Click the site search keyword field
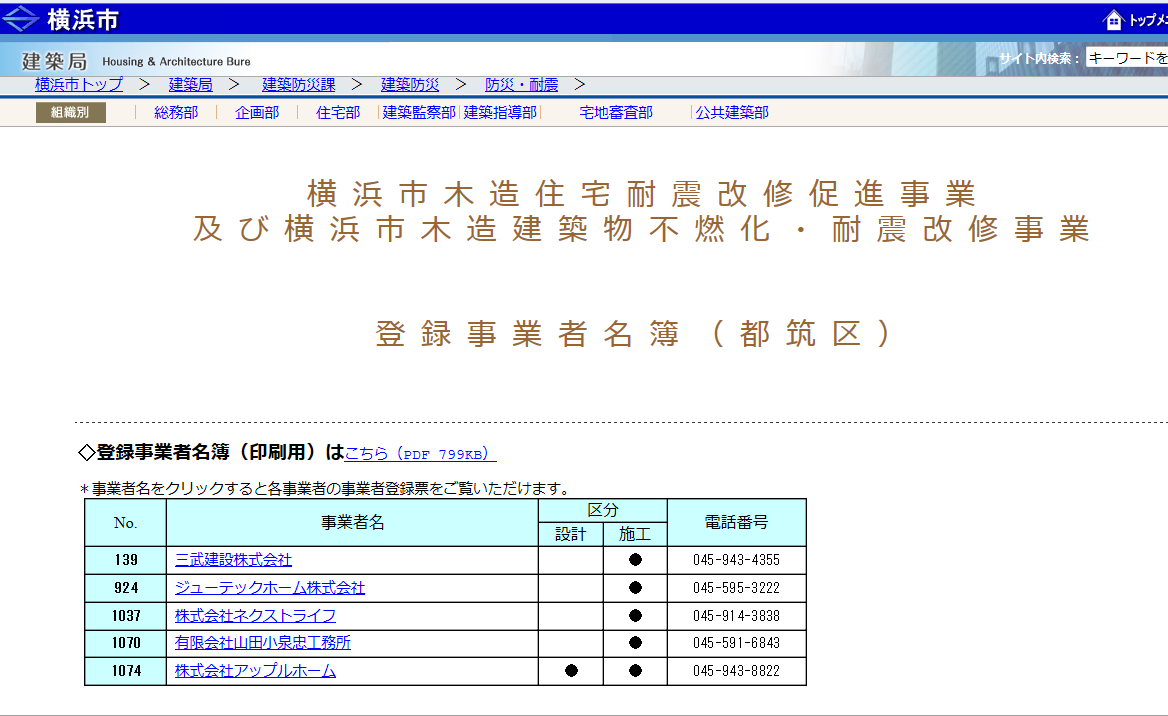Screen dimensions: 1168x716 pos(1126,59)
